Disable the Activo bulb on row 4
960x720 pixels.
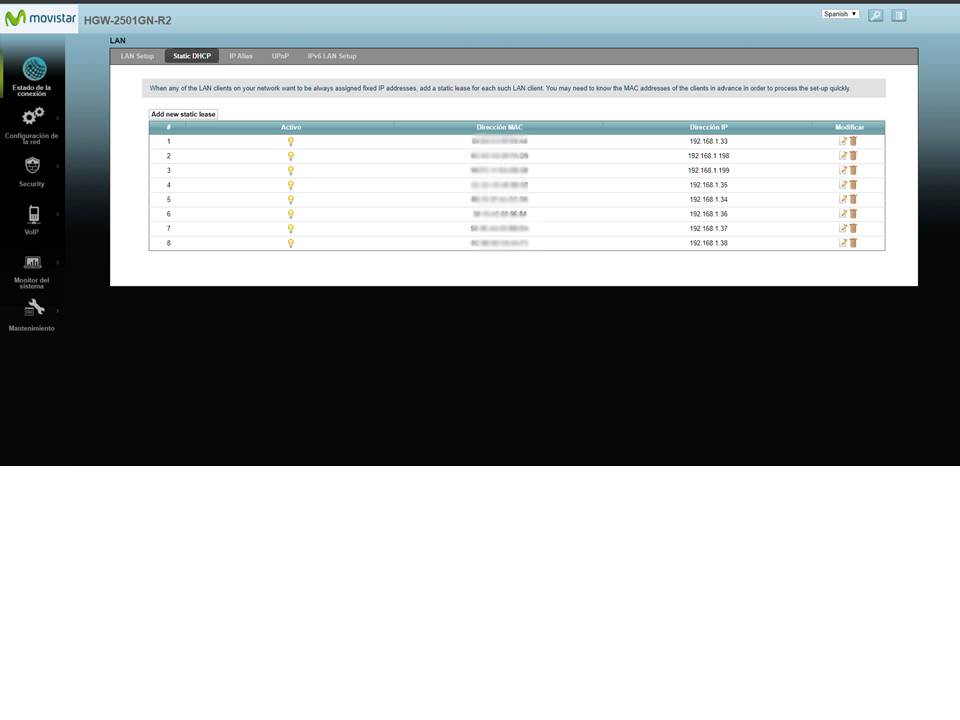(x=291, y=184)
